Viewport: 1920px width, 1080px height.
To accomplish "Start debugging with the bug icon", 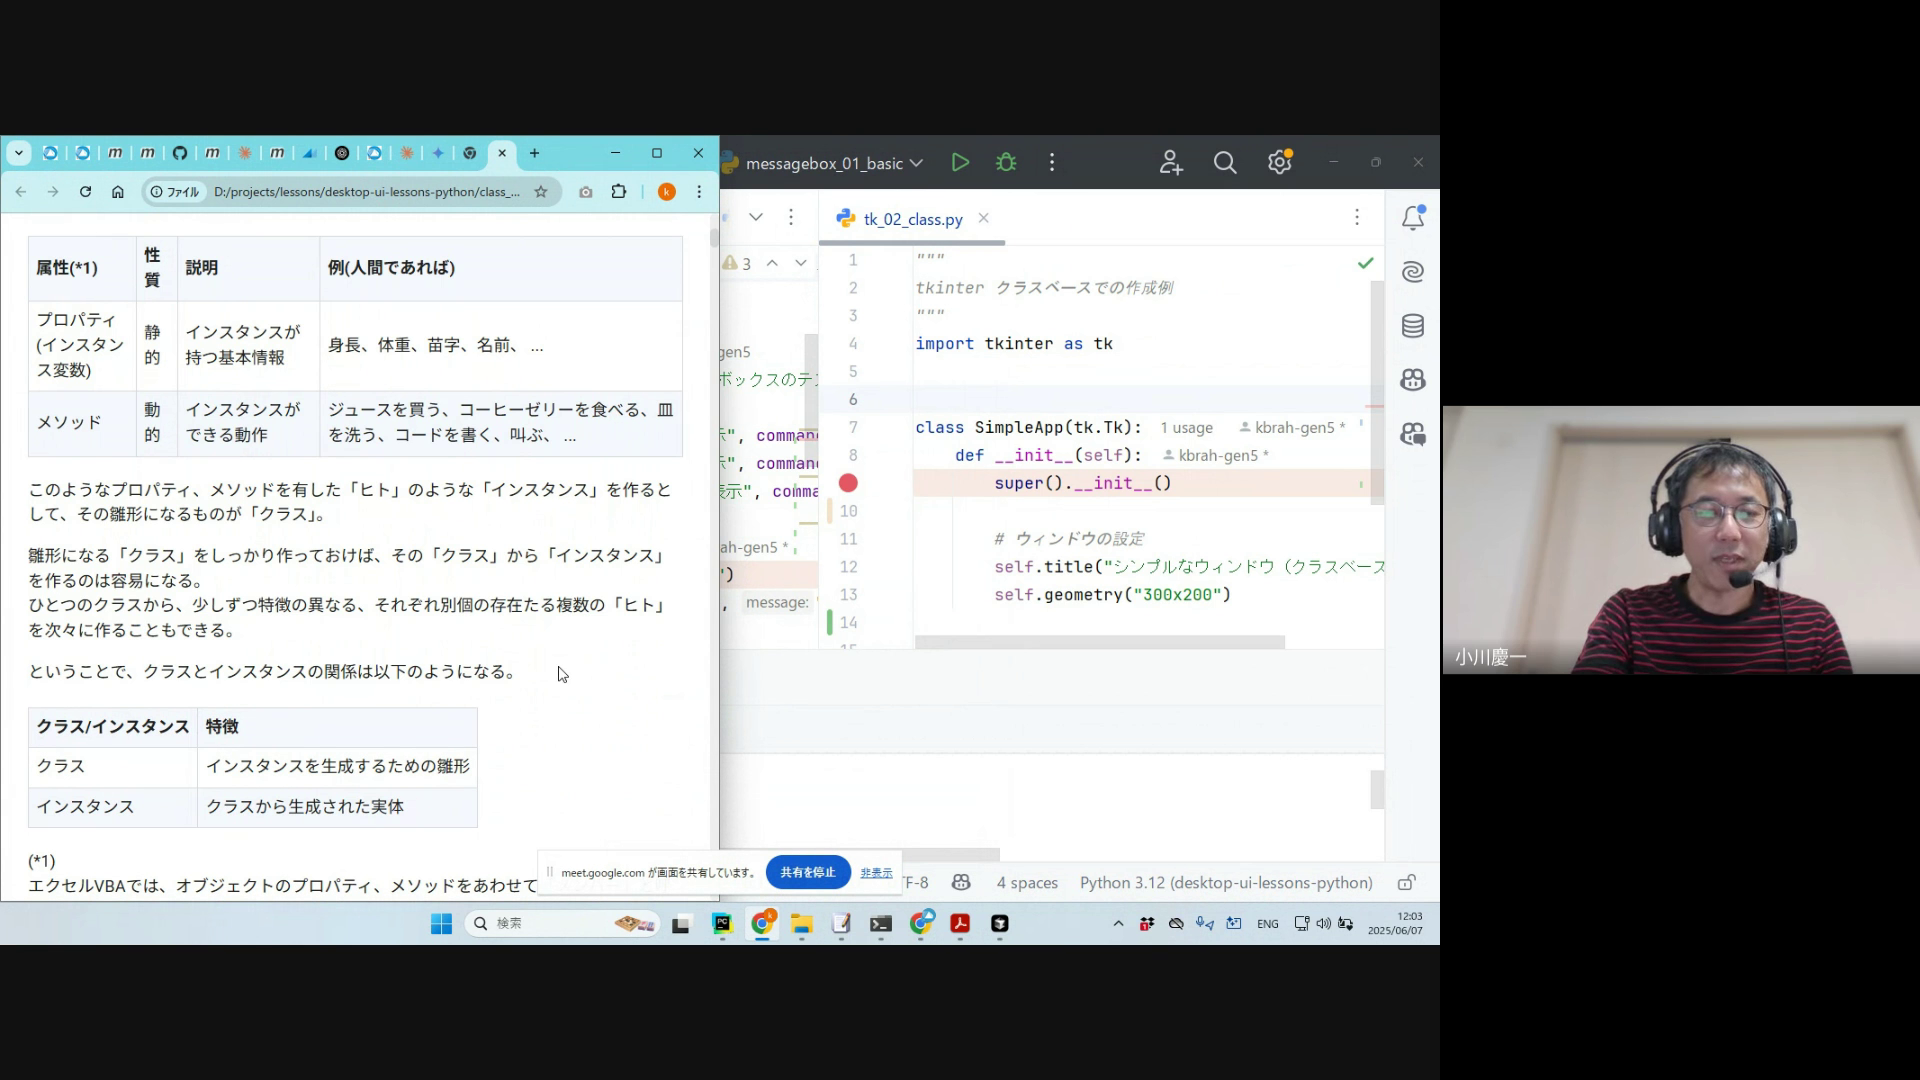I will 1006,163.
